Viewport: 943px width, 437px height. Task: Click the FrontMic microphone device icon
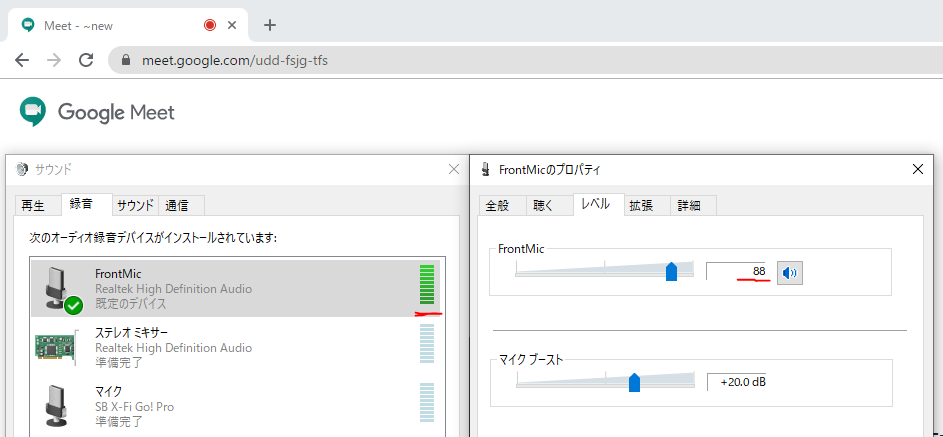(61, 290)
